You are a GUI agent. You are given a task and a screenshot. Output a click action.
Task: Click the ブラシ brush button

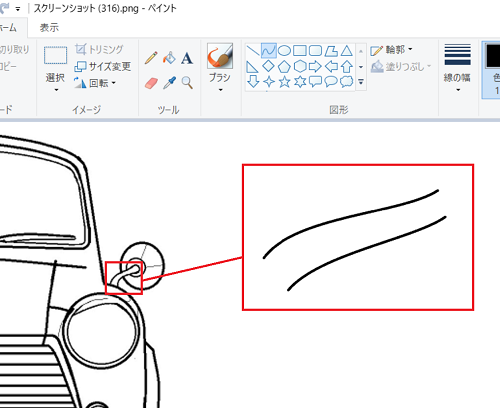[220, 62]
